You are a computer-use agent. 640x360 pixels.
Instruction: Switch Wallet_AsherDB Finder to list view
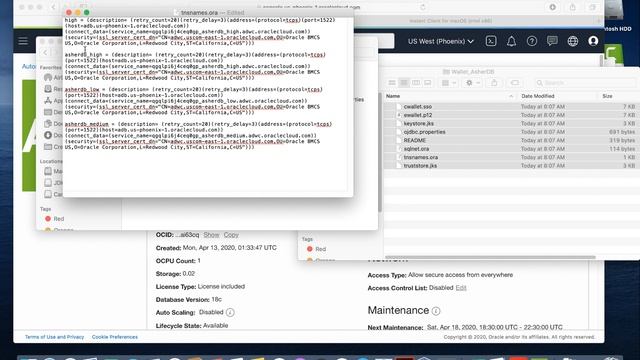(404, 83)
